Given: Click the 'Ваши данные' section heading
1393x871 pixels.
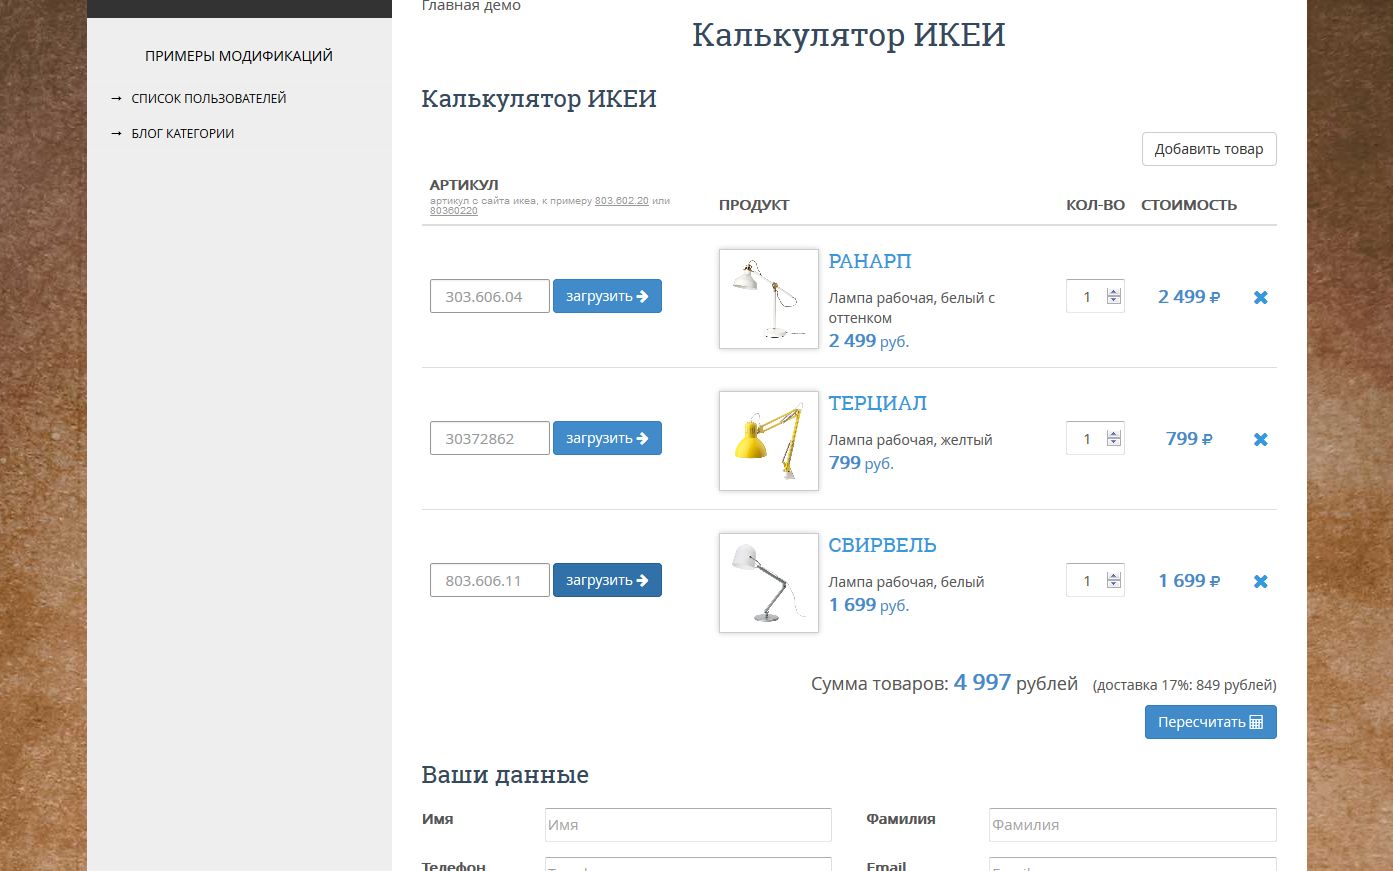Looking at the screenshot, I should (x=505, y=775).
